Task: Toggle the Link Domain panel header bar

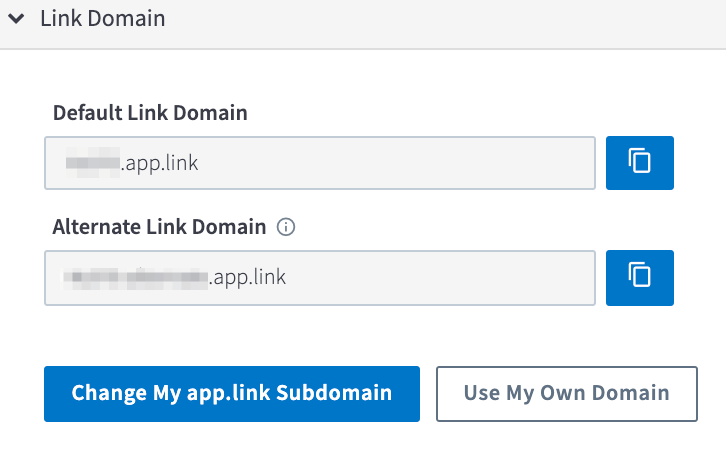Action: tap(363, 21)
